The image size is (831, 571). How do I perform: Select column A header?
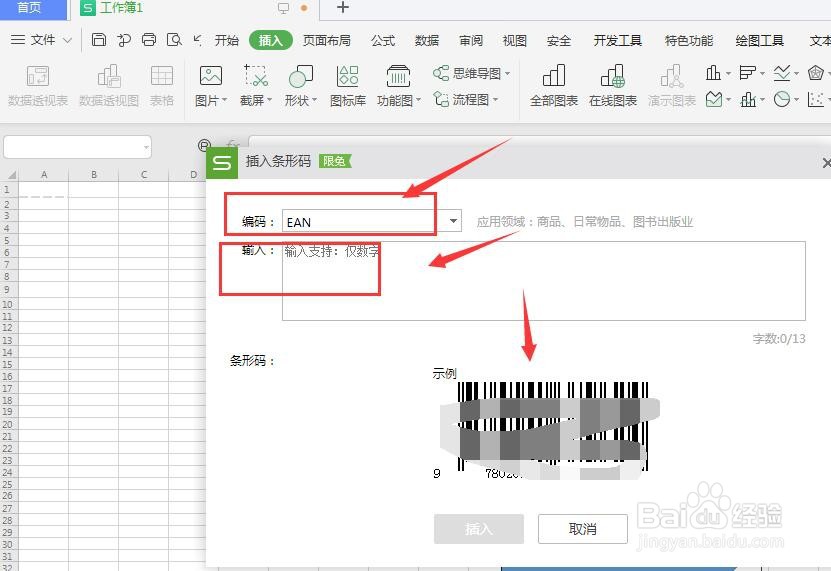pos(43,174)
